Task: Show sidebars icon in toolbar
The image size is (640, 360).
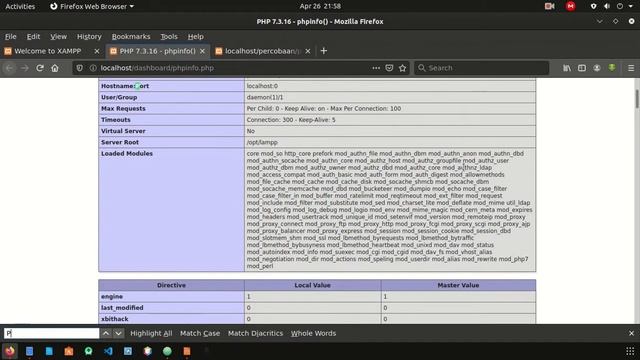Action: (582, 68)
